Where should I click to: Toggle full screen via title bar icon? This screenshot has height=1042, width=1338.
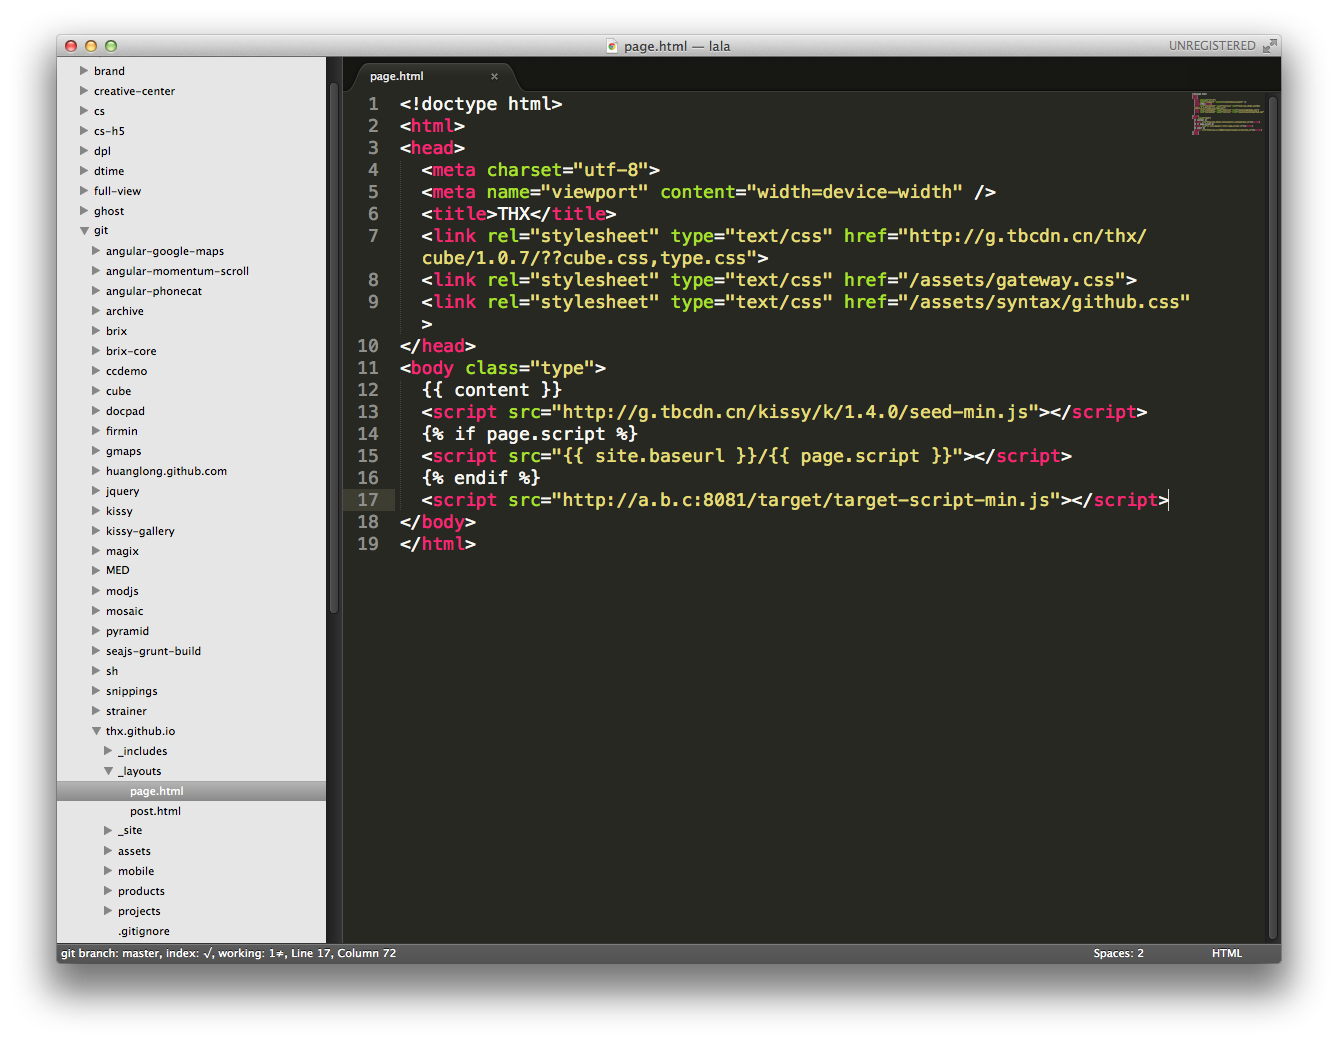pos(1269,46)
